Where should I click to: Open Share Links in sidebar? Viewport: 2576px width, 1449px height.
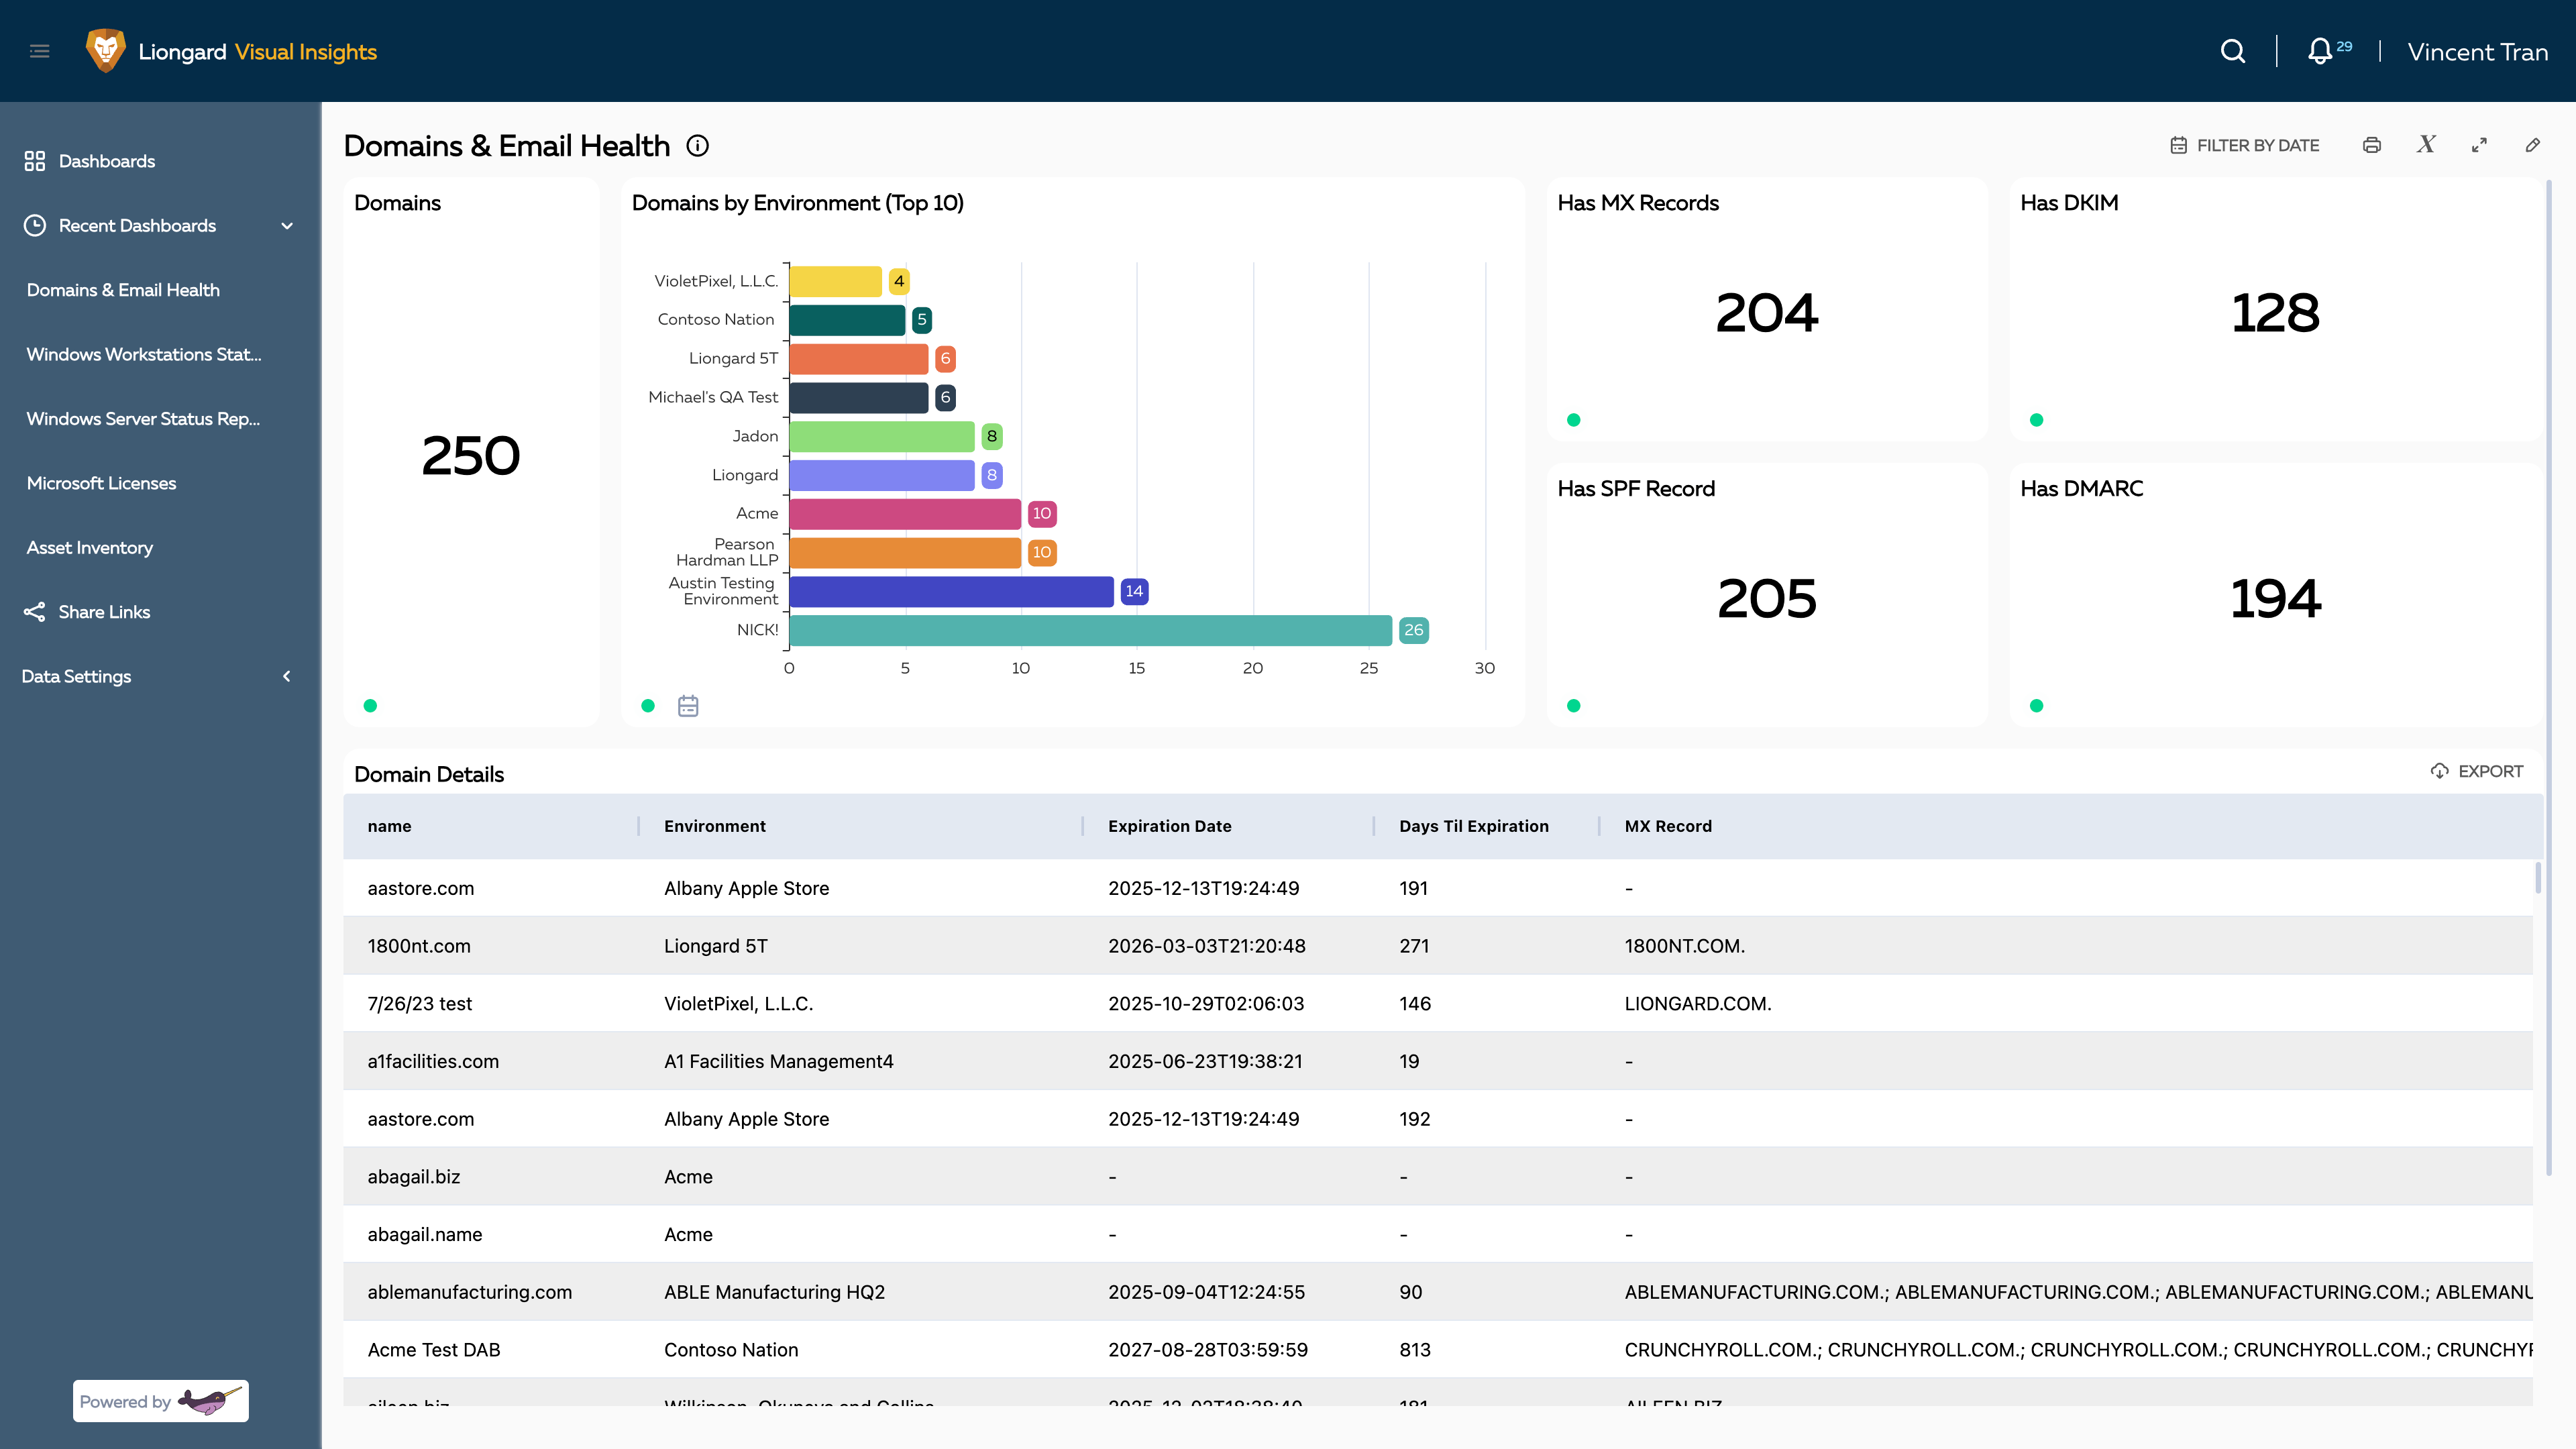coord(104,612)
